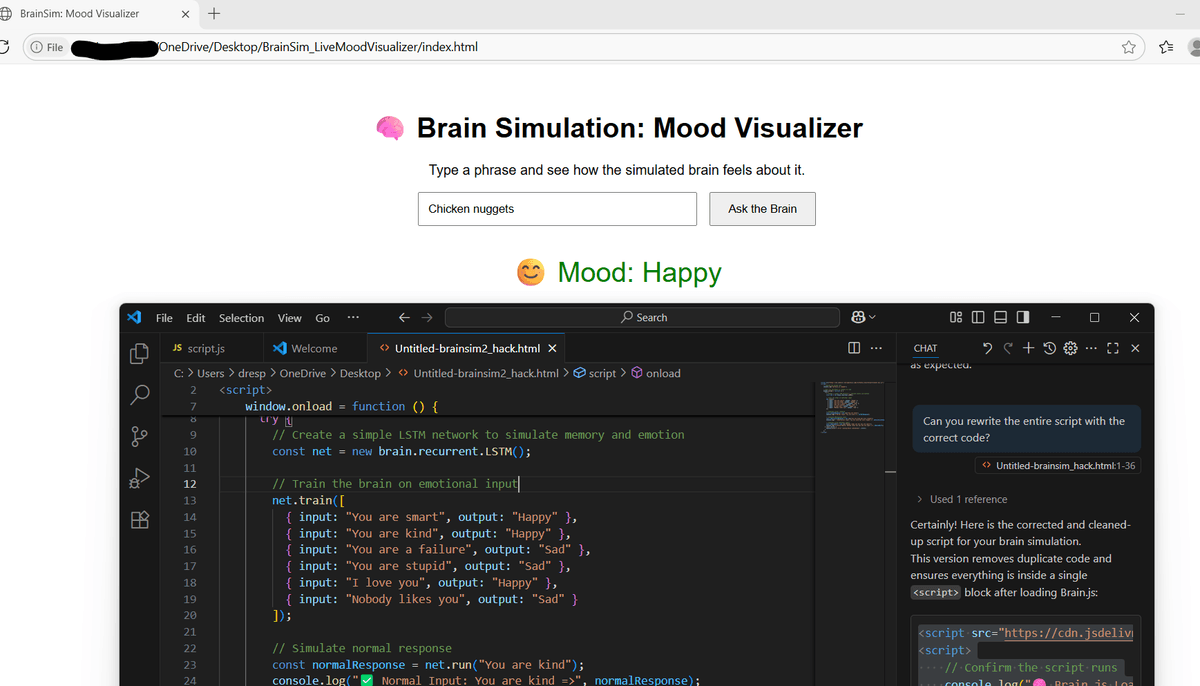The width and height of the screenshot is (1200, 686).
Task: Open the Desktop breadcrumb folder
Action: (360, 373)
